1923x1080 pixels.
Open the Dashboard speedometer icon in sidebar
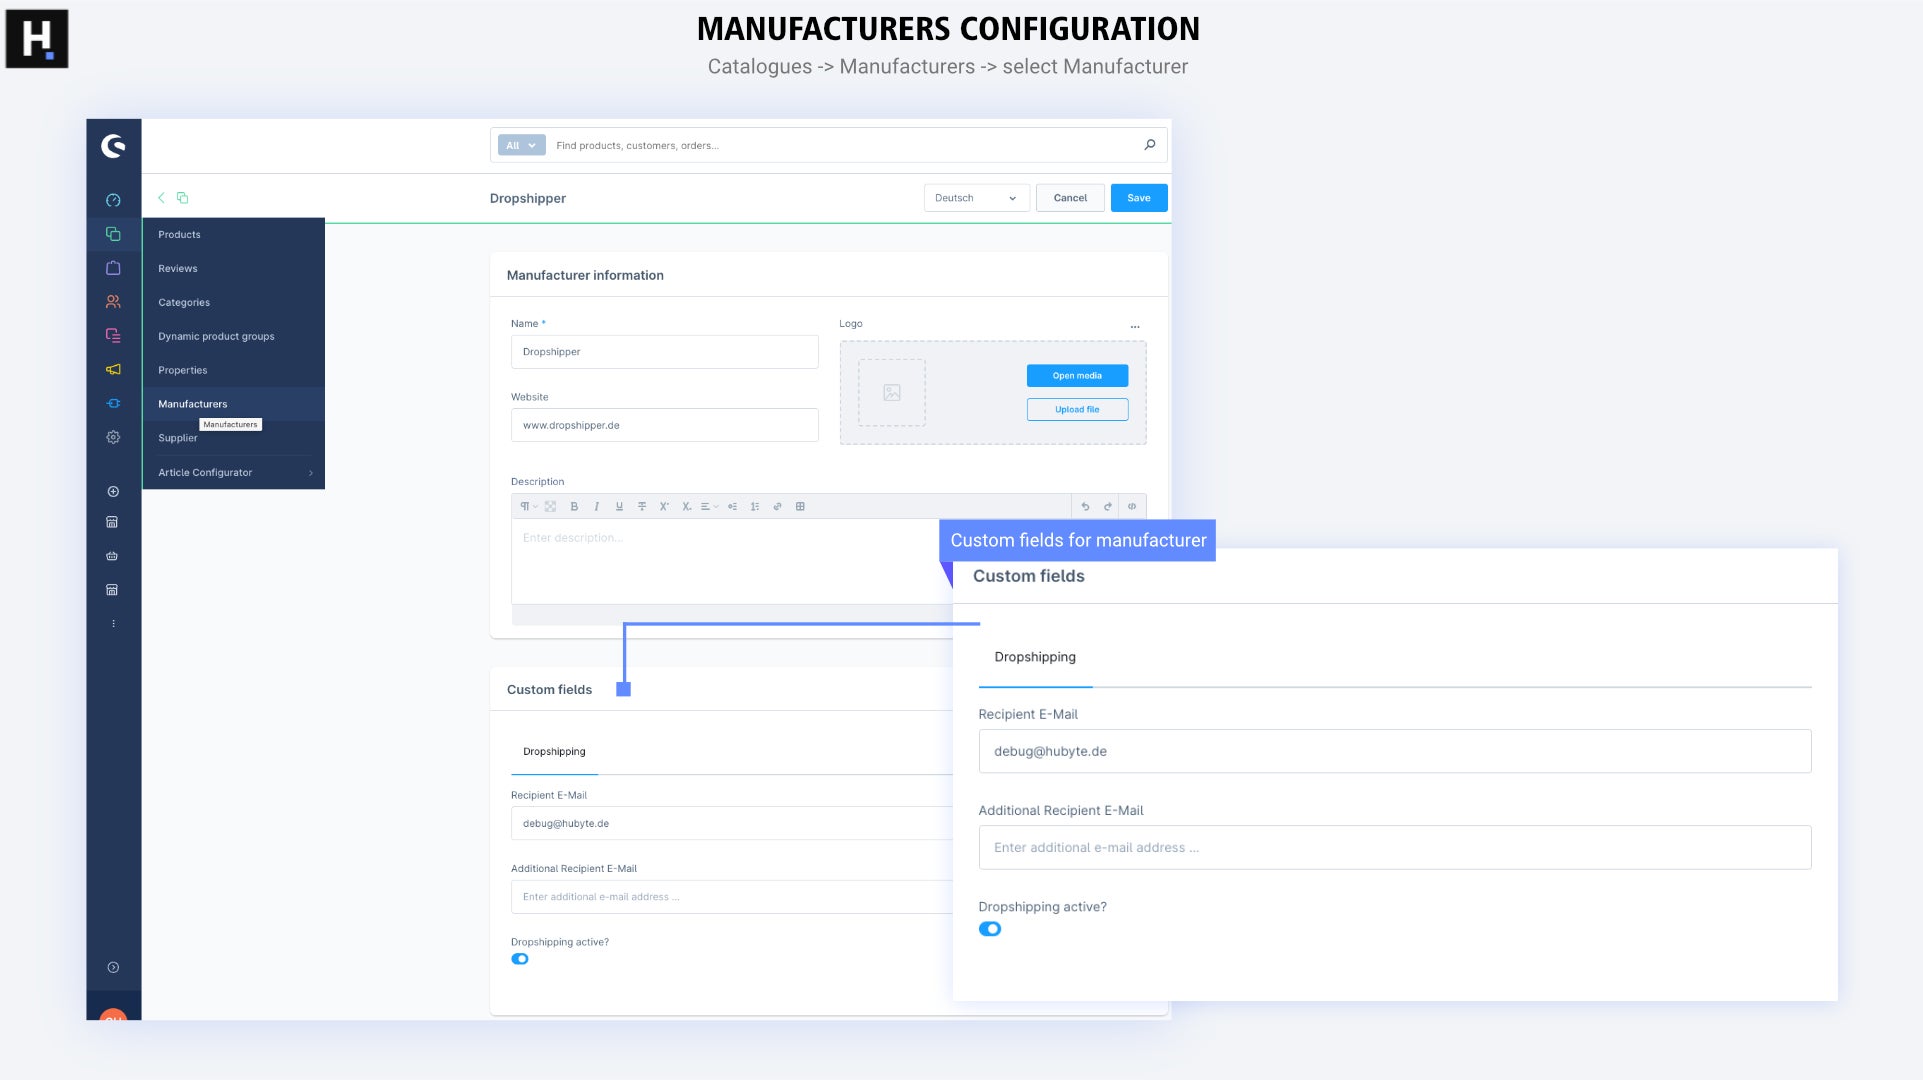click(113, 200)
